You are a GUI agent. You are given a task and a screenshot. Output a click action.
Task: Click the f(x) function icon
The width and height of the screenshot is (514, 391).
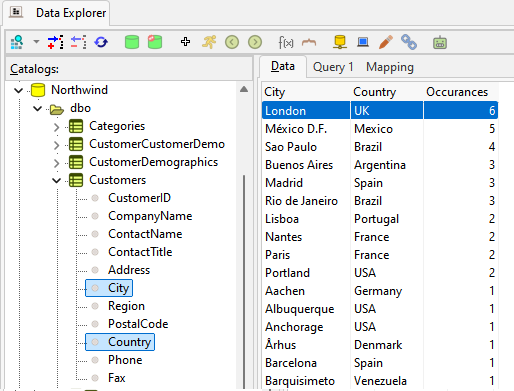286,42
